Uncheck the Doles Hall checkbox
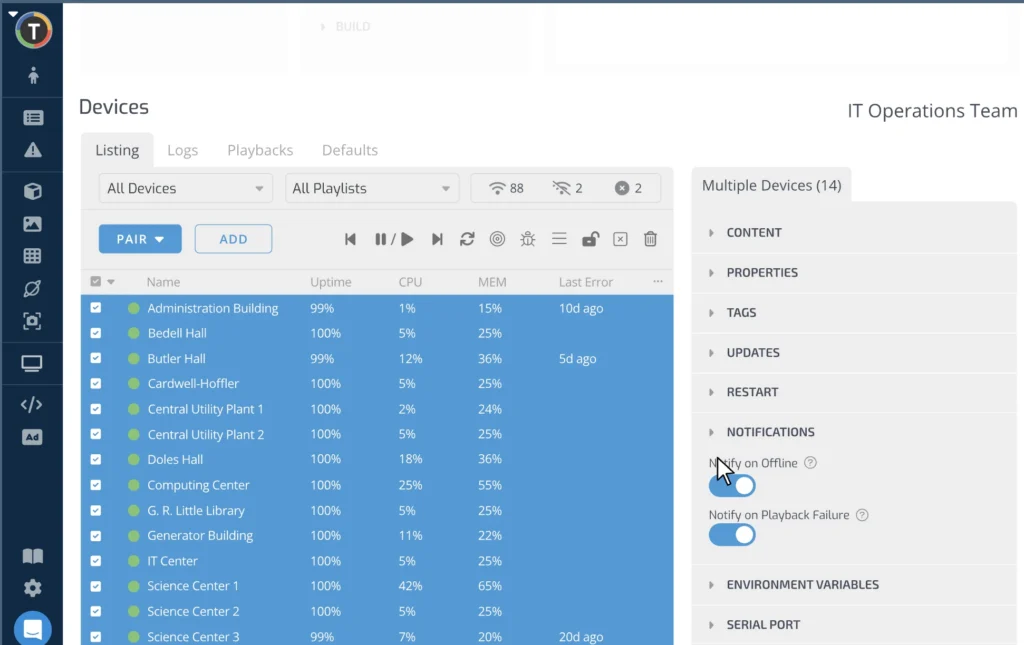 [x=96, y=459]
